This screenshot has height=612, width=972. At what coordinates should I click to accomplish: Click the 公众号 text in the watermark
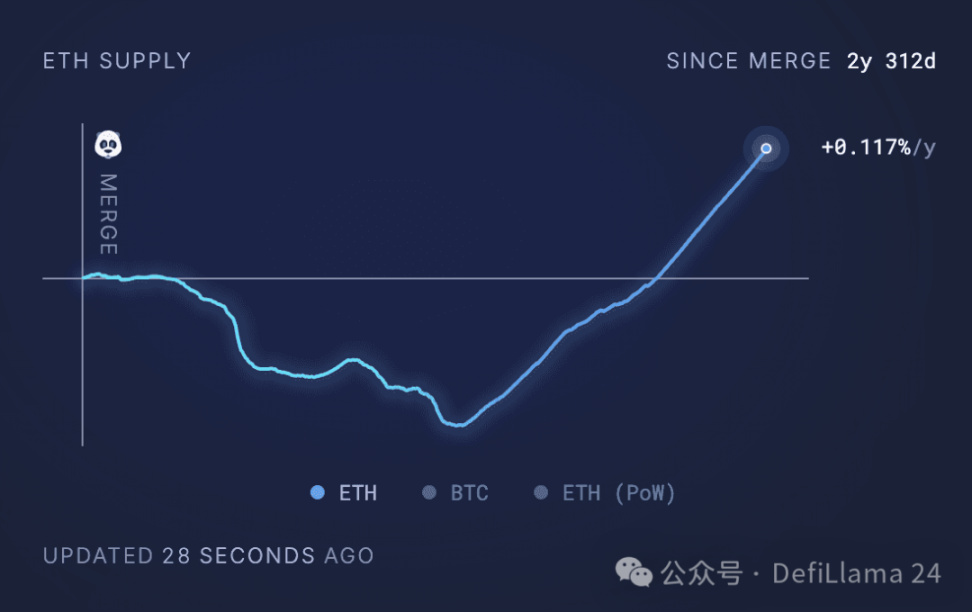(x=701, y=573)
